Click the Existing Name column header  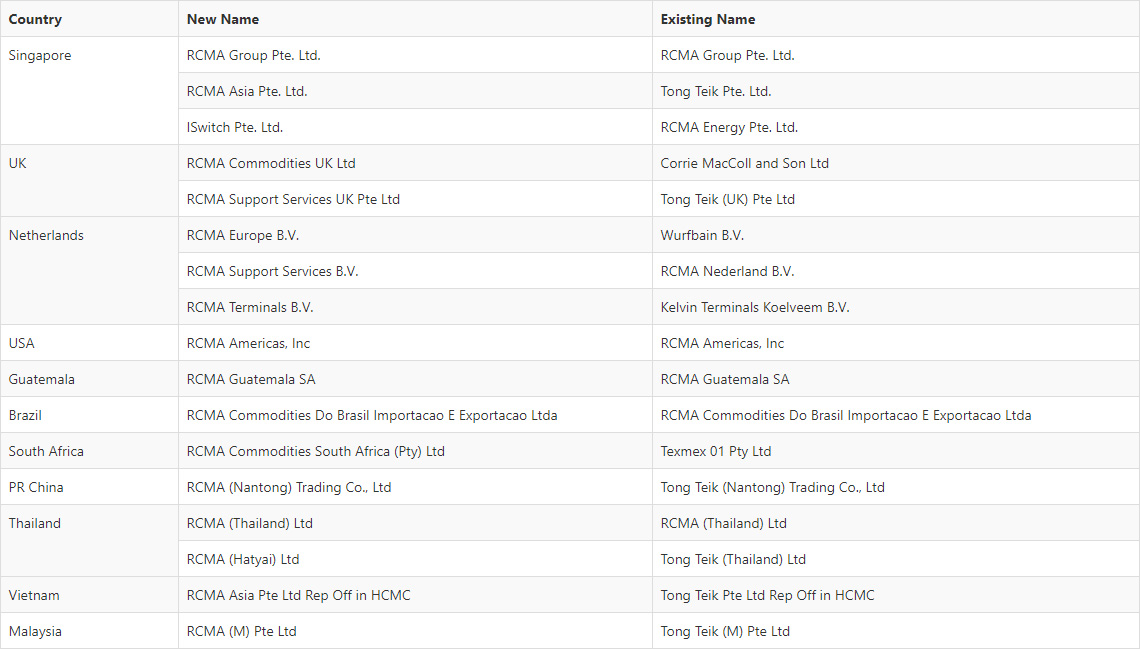pyautogui.click(x=896, y=19)
